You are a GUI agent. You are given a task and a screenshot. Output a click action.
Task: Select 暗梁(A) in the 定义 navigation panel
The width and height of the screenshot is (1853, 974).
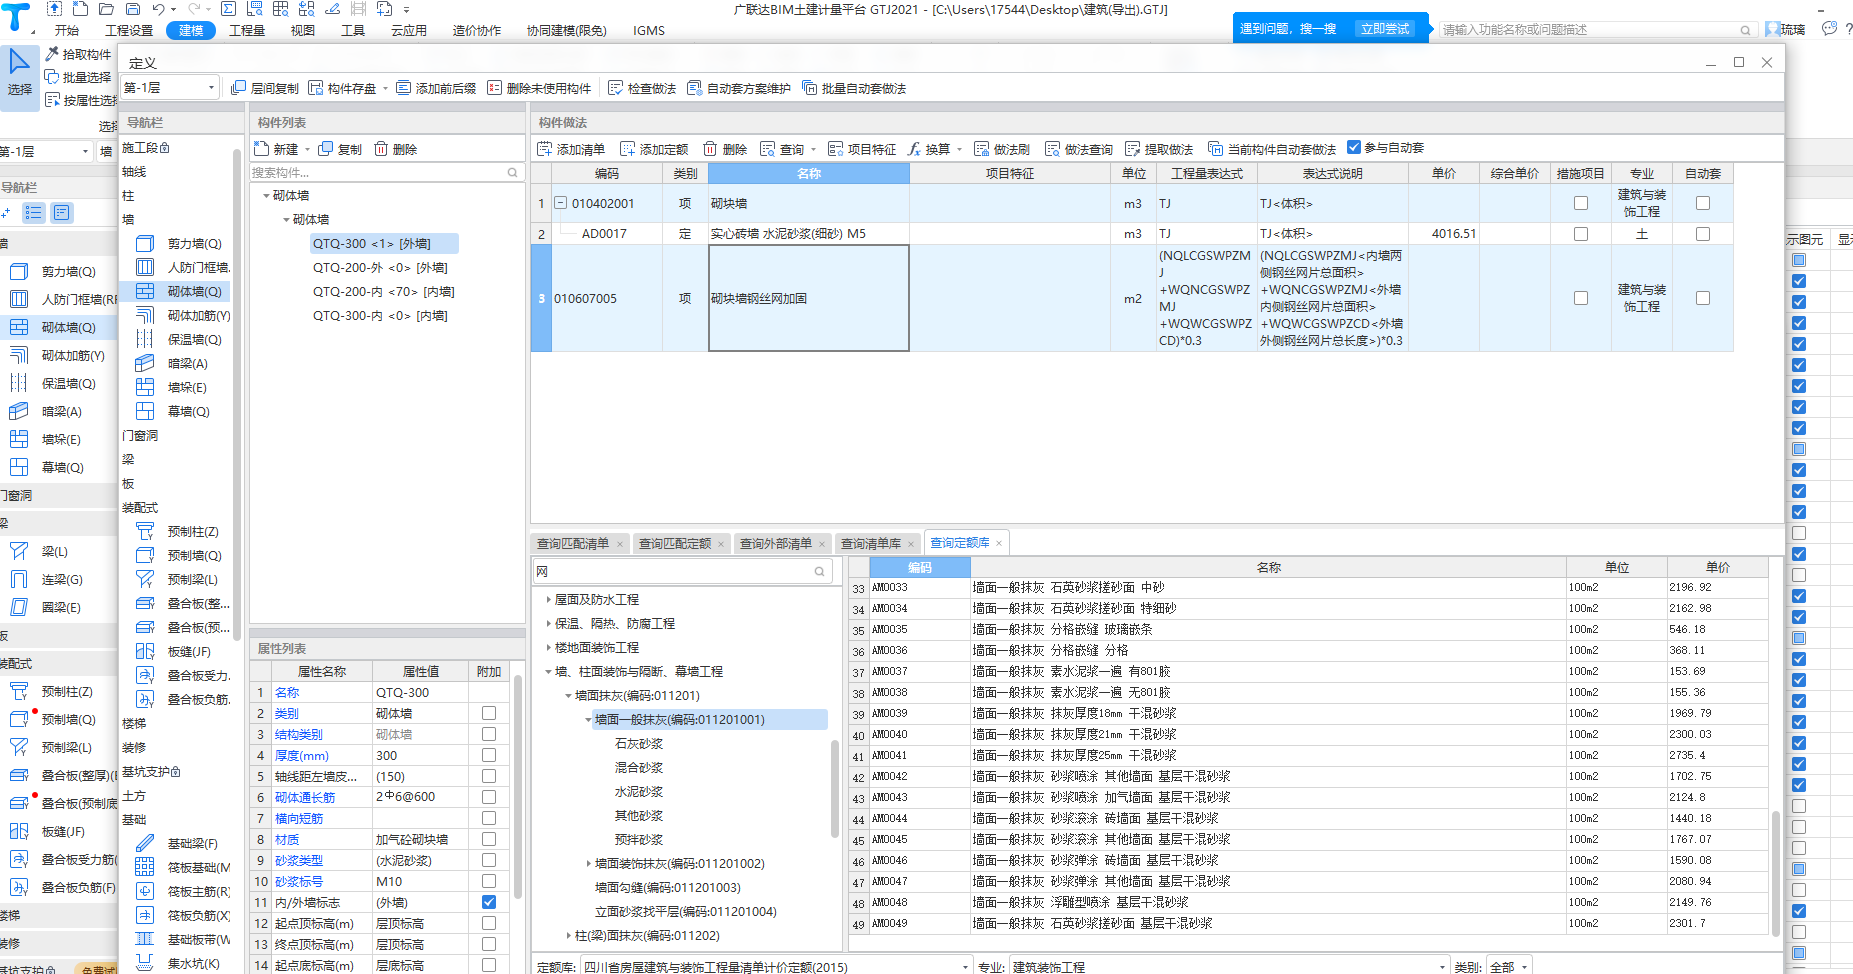coord(187,363)
